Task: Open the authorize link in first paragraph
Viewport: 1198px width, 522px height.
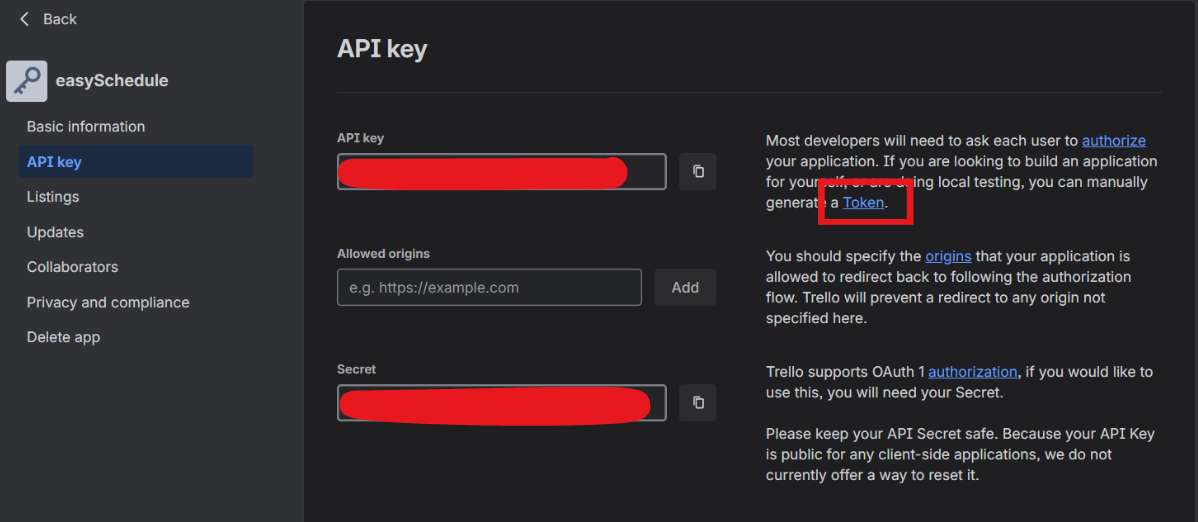Action: 1113,141
